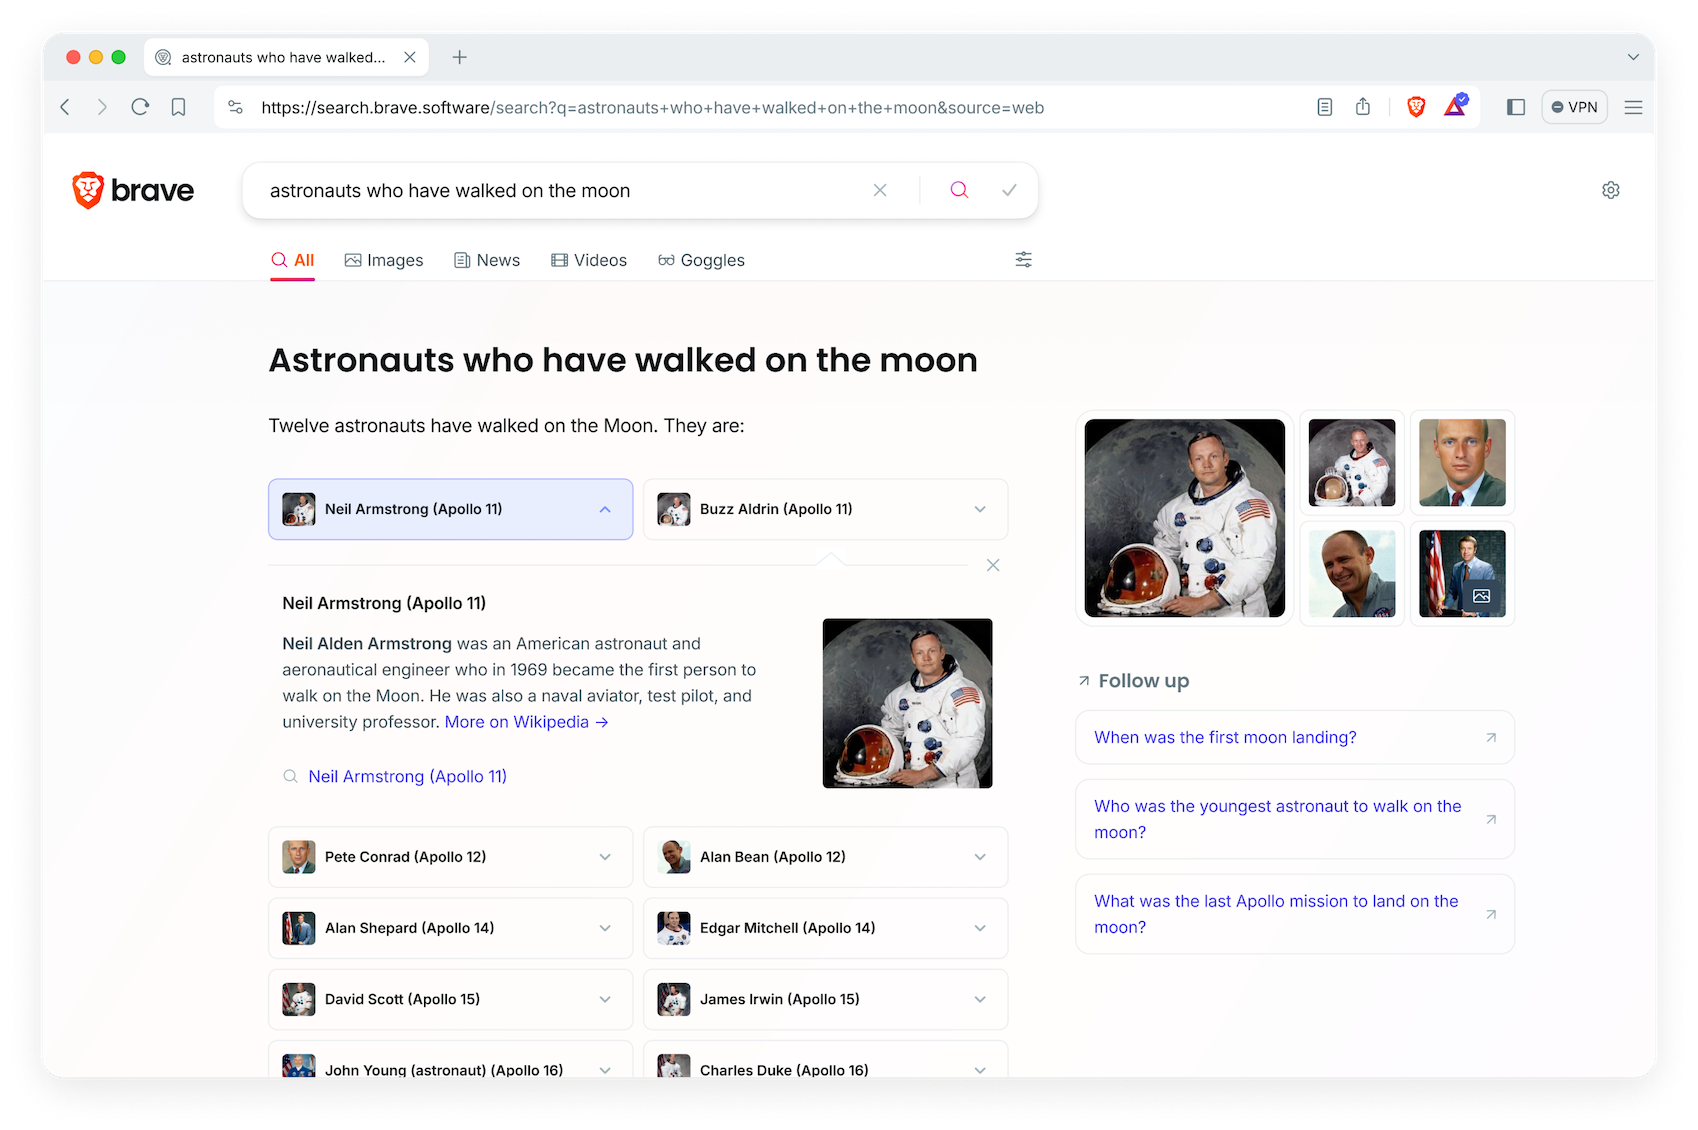The height and width of the screenshot is (1130, 1698).
Task: Ask 'When was the first moon landing?'
Action: [1295, 737]
